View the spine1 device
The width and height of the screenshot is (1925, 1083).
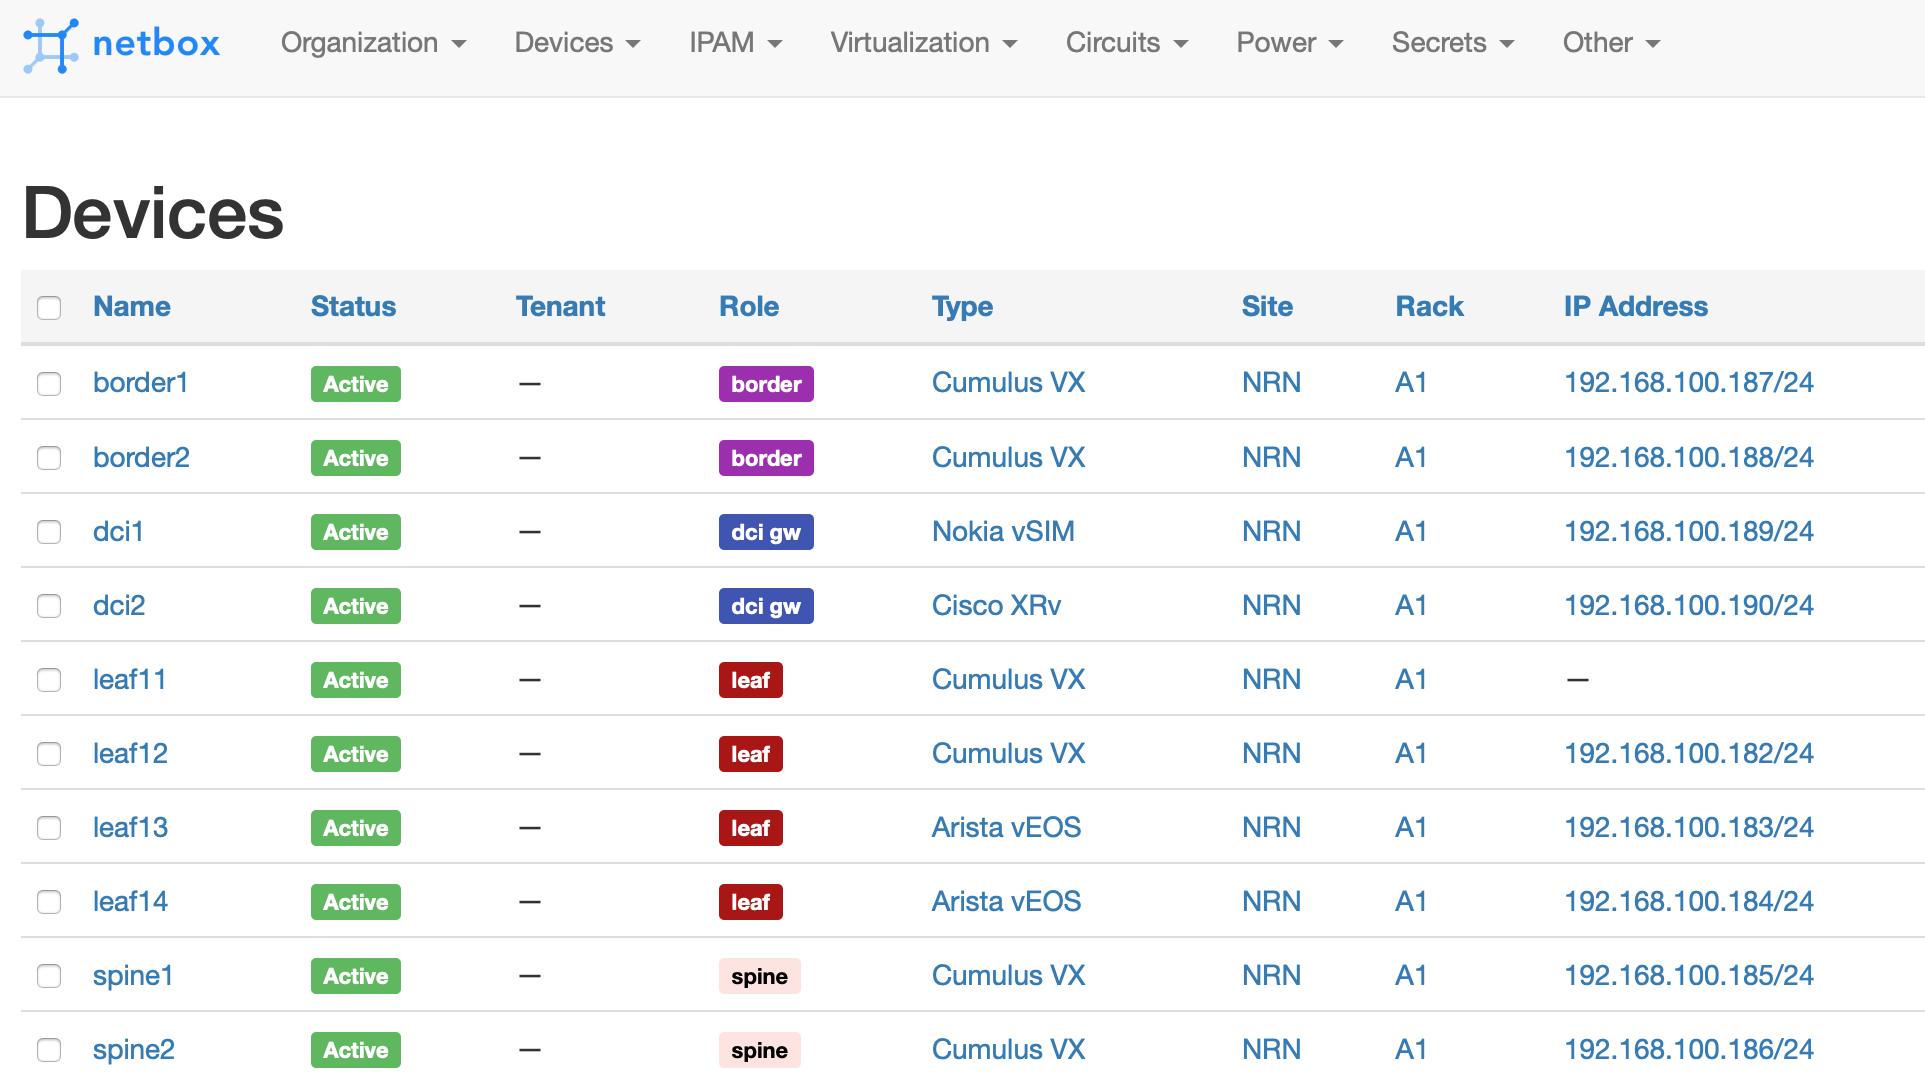coord(133,975)
